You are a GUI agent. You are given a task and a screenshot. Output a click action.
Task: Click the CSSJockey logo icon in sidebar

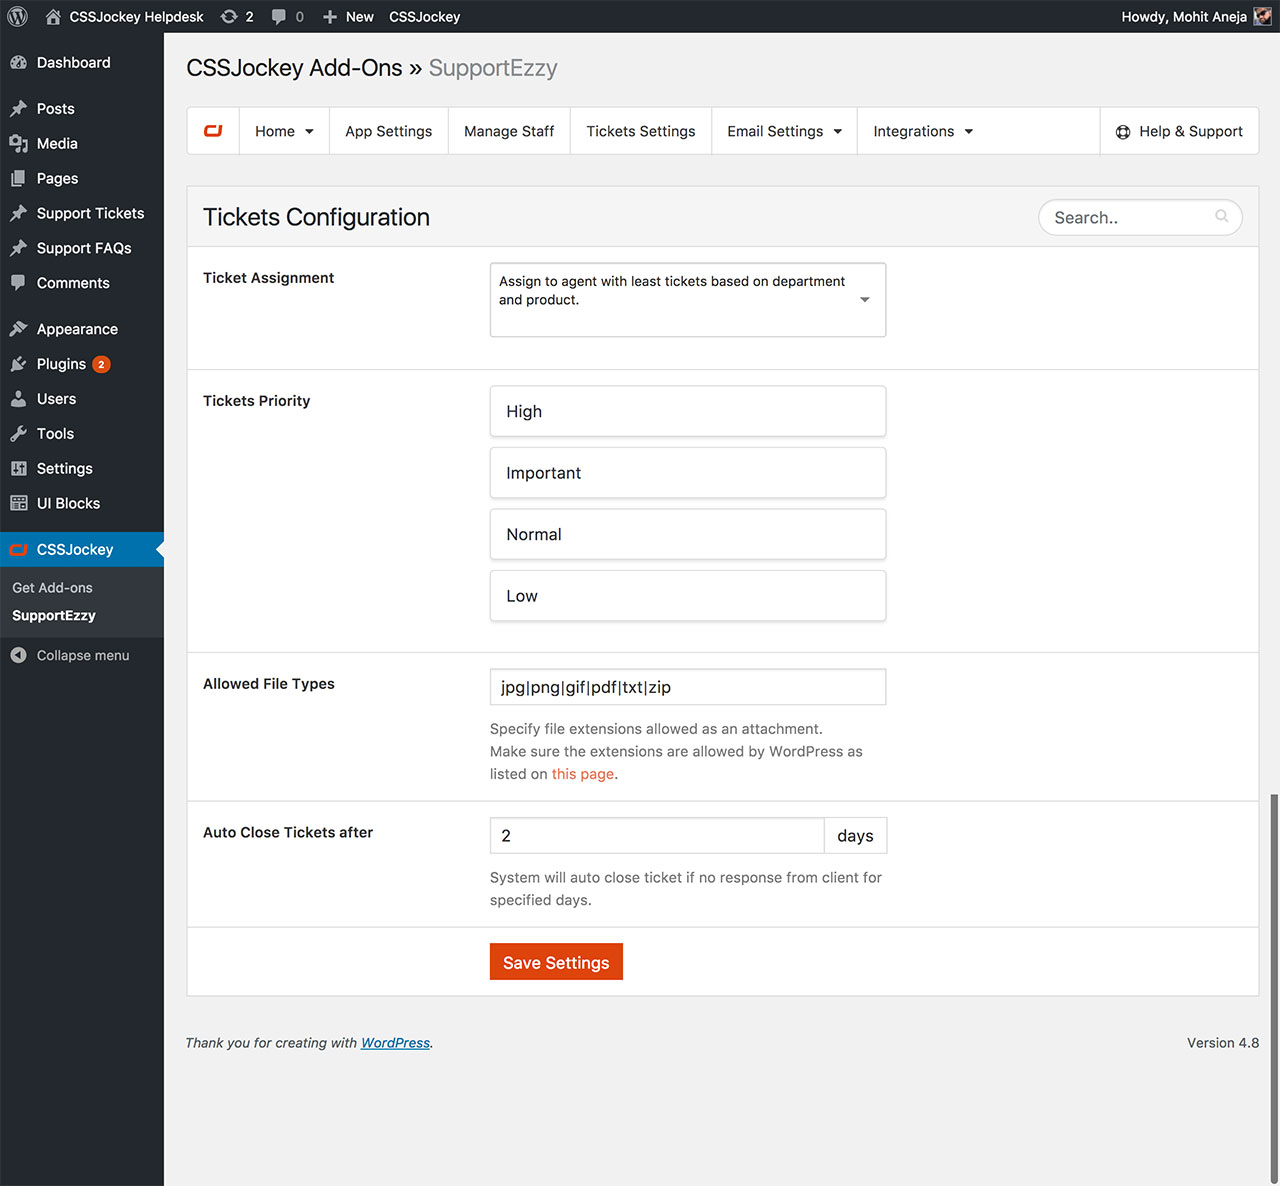(18, 550)
